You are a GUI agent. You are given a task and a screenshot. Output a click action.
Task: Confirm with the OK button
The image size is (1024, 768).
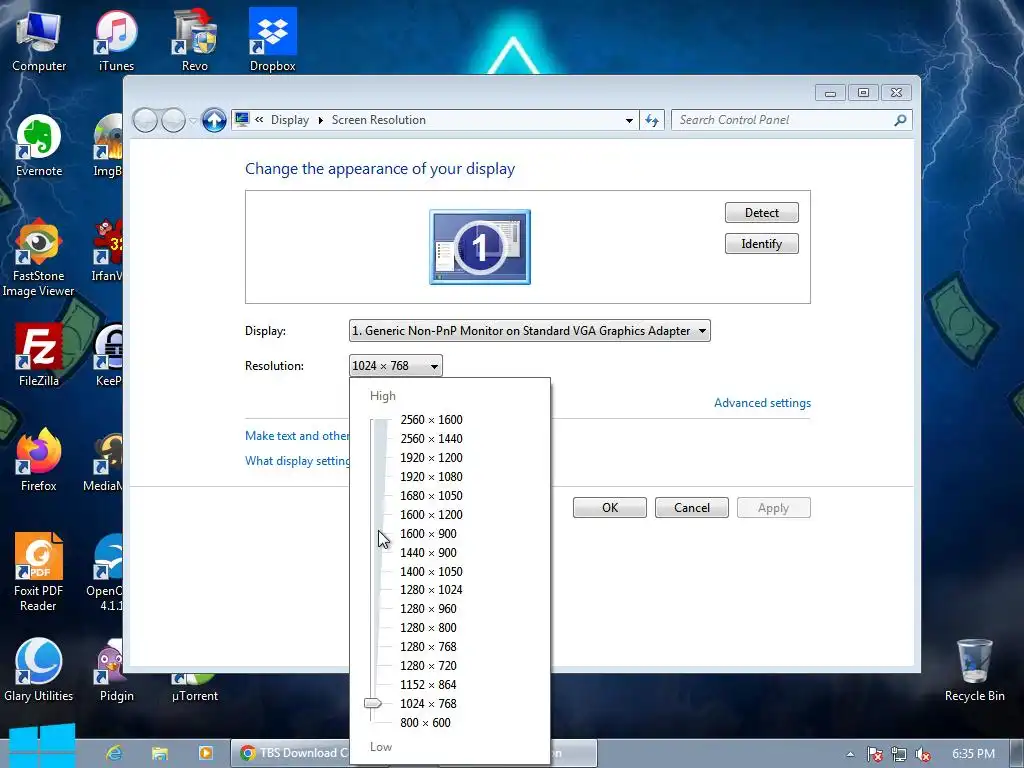[610, 507]
